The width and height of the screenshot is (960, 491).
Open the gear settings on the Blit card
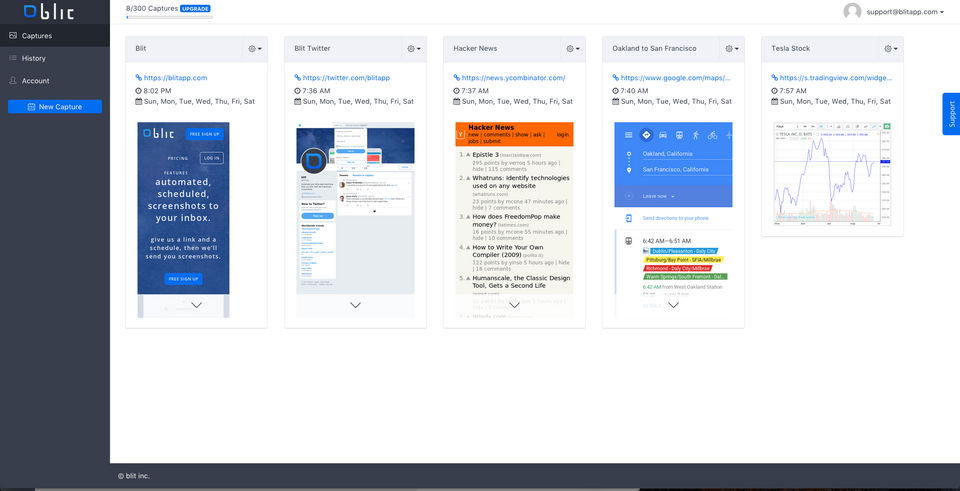pyautogui.click(x=255, y=49)
